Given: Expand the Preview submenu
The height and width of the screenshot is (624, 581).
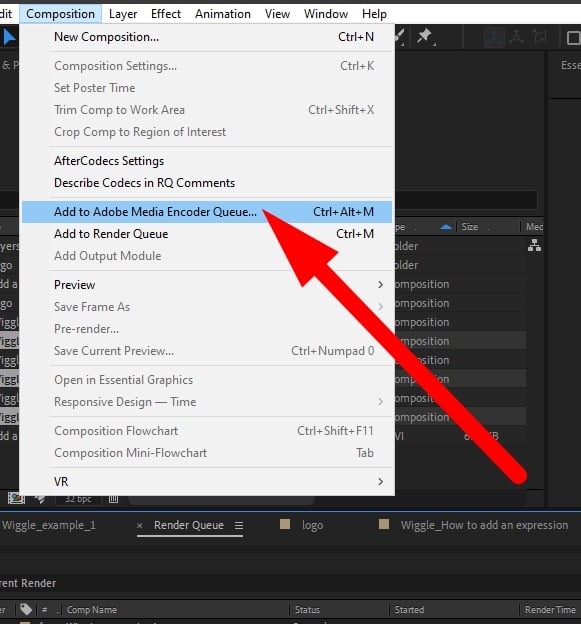Looking at the screenshot, I should pyautogui.click(x=207, y=285).
